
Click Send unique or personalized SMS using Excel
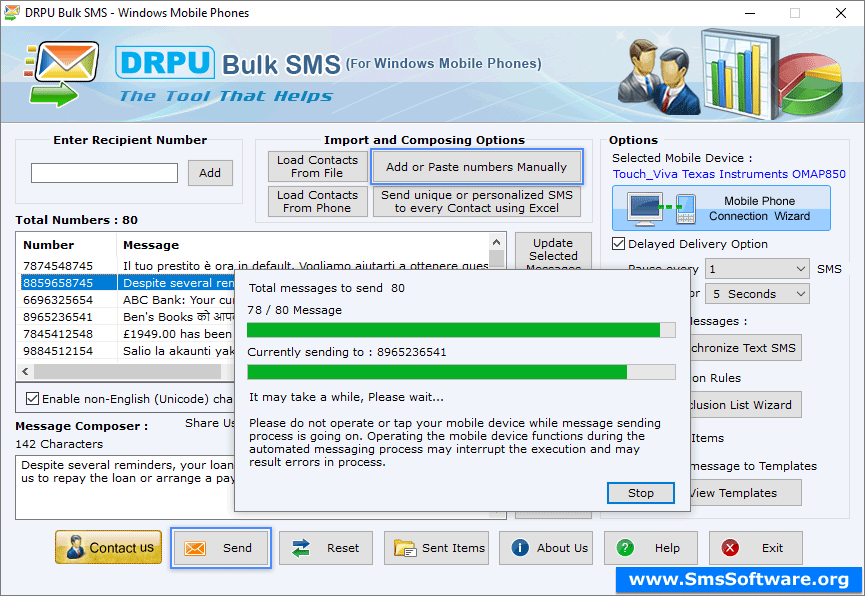coord(477,201)
